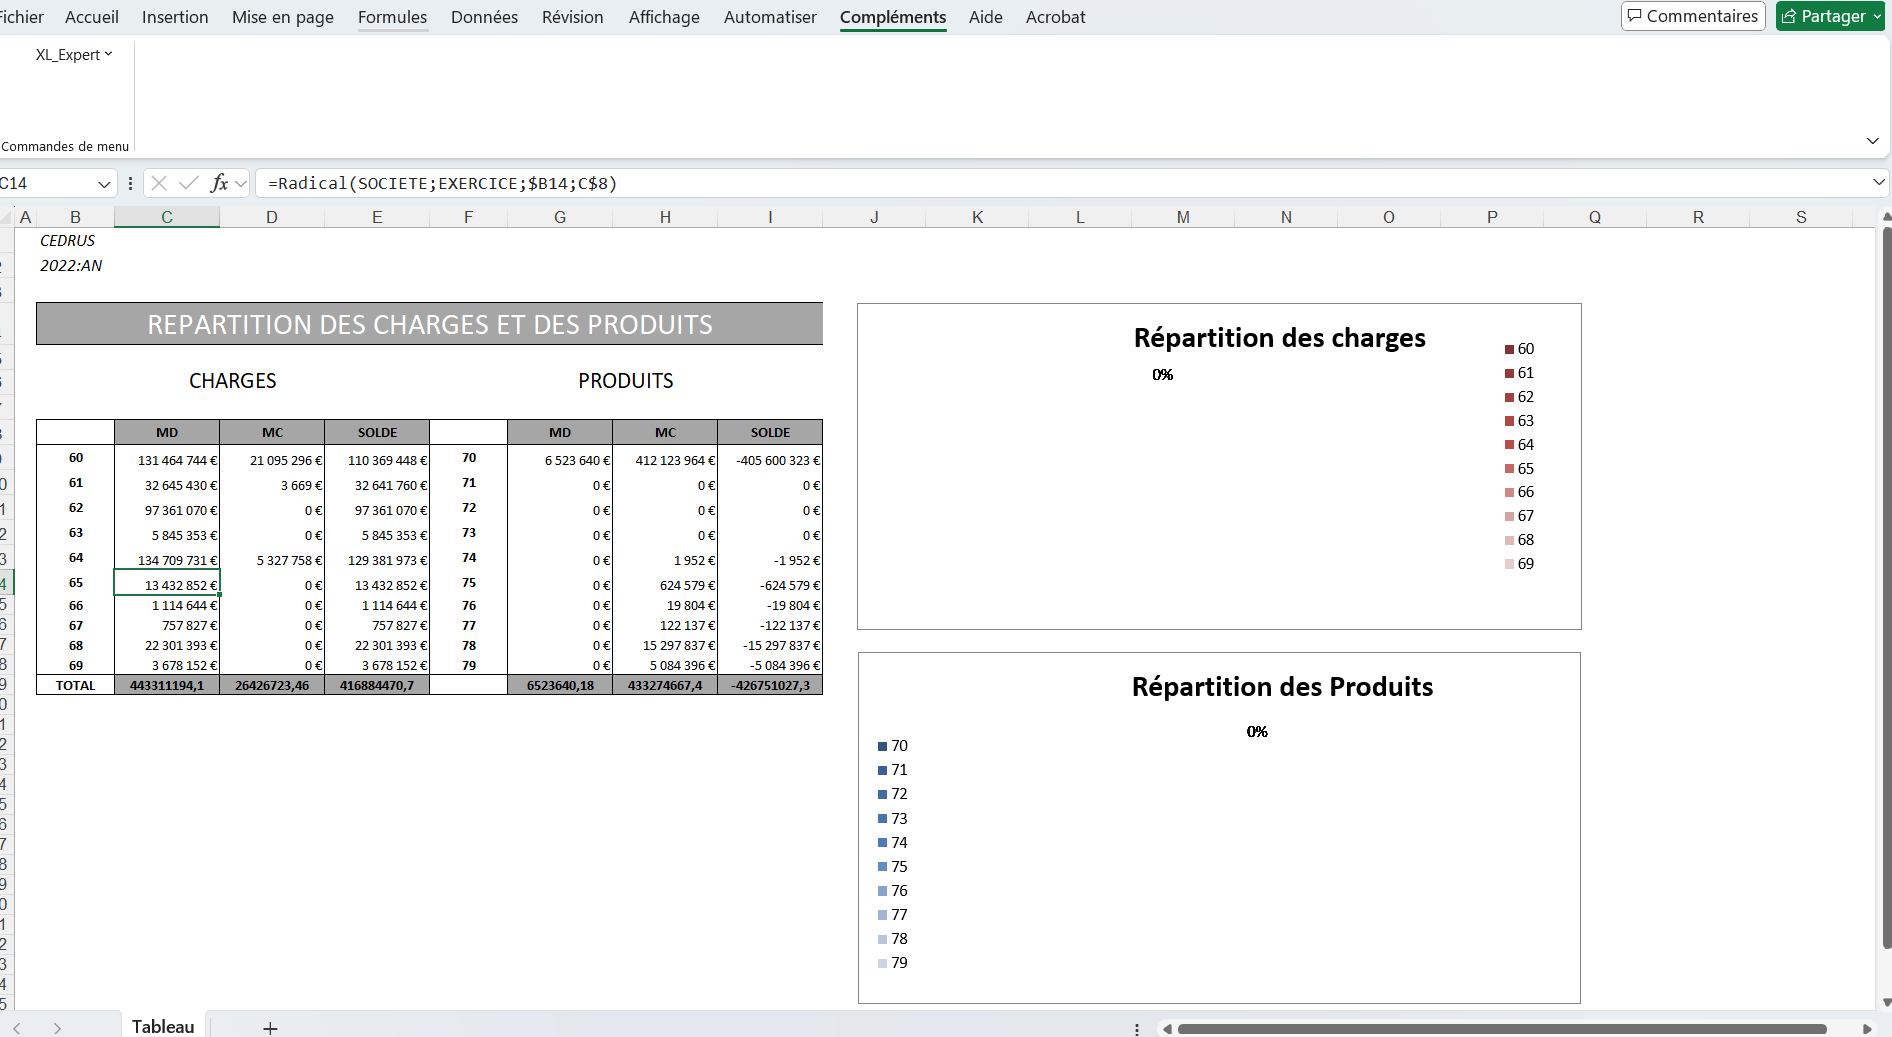Collapse the ribbon using the chevron

[1872, 141]
